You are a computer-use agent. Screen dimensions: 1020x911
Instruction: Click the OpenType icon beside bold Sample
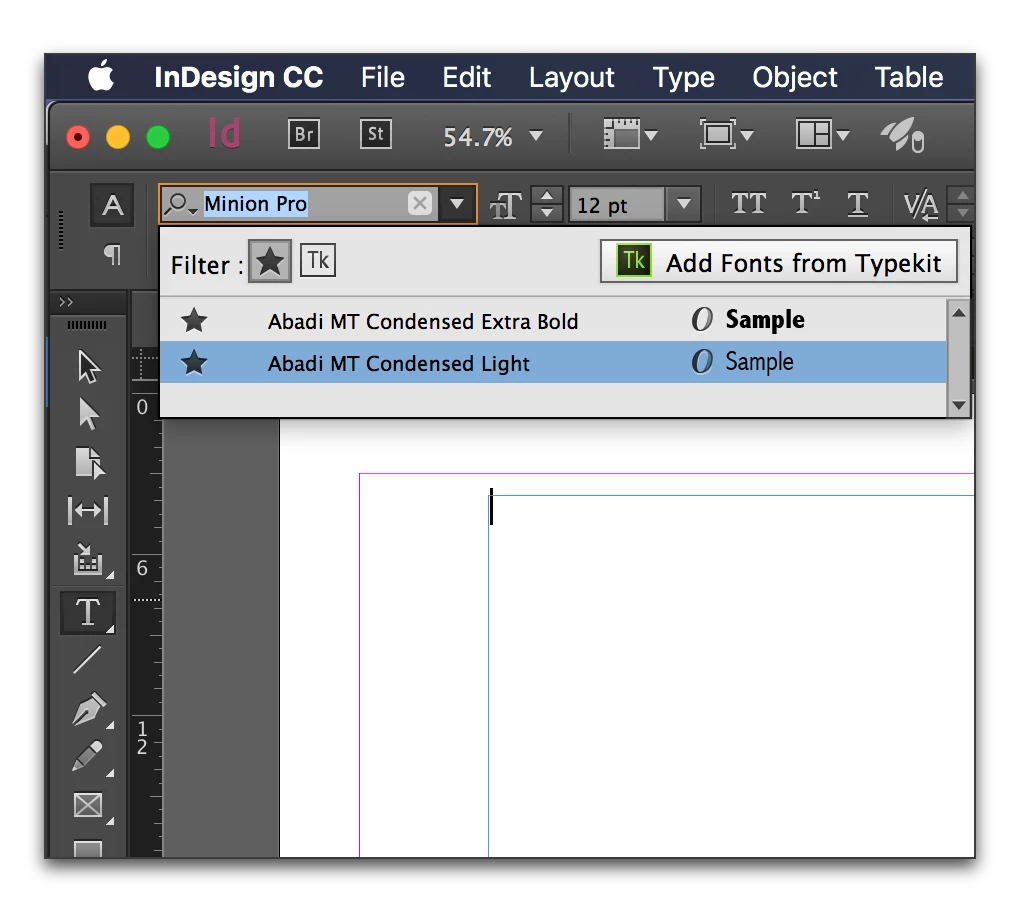(x=702, y=320)
